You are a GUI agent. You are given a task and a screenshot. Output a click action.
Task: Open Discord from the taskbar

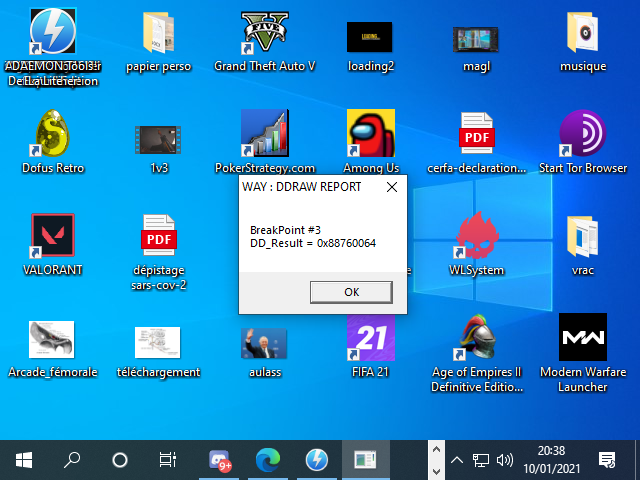tap(219, 460)
